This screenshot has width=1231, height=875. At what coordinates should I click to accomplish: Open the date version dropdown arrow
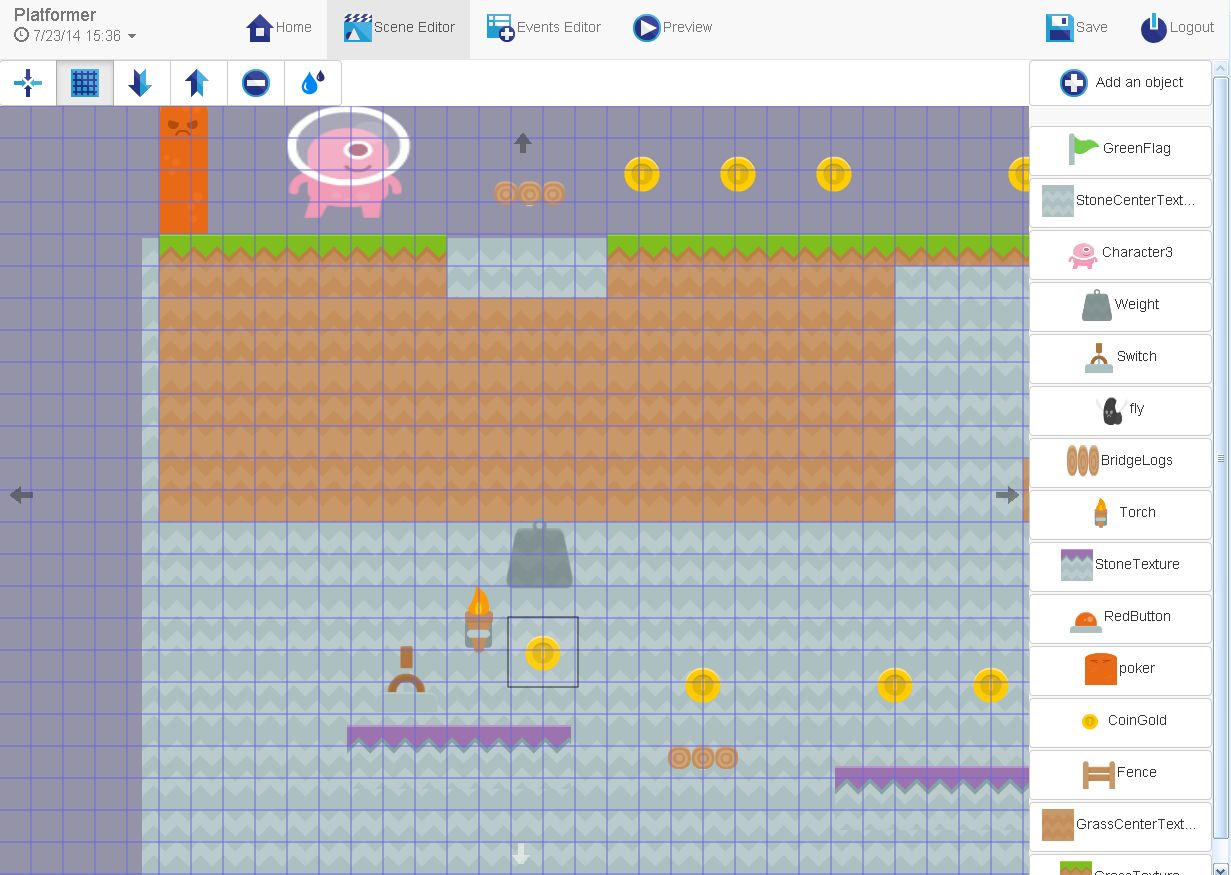(132, 37)
